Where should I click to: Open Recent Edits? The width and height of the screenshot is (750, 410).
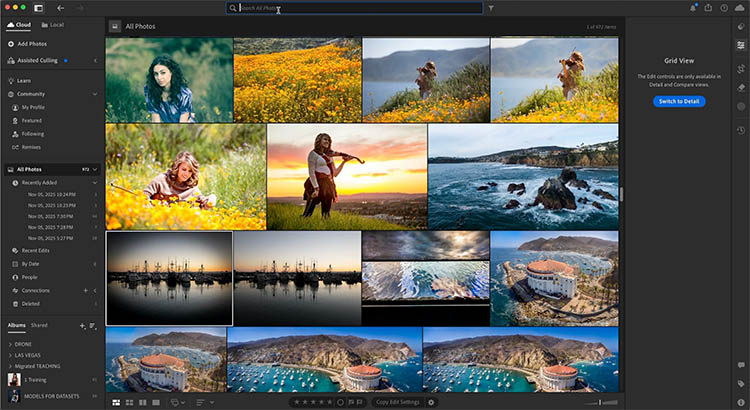coord(31,251)
